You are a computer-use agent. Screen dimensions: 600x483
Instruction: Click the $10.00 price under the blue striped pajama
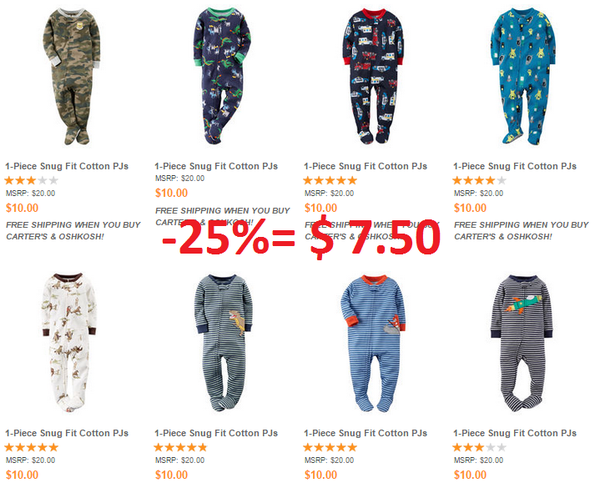tap(321, 475)
